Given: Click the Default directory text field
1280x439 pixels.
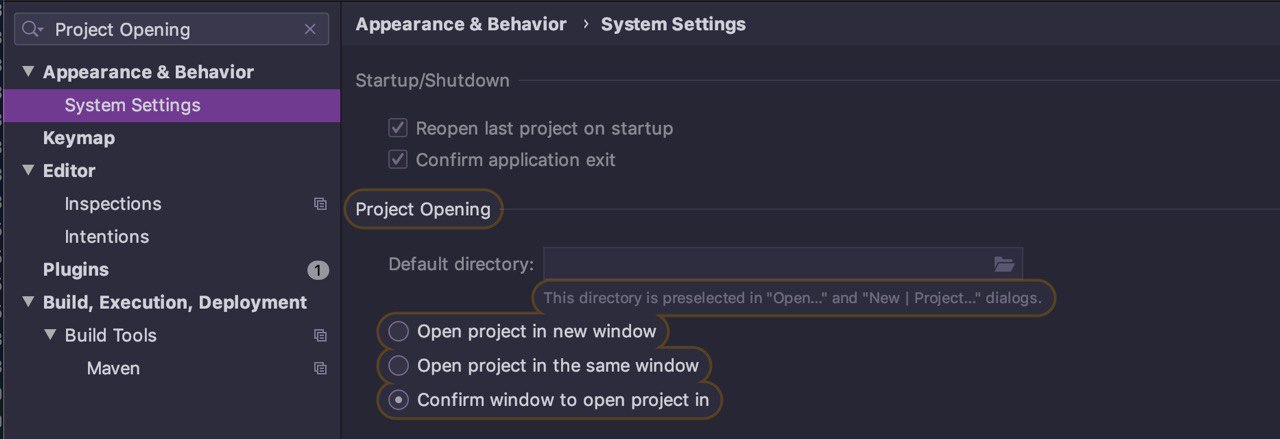Looking at the screenshot, I should click(x=765, y=264).
